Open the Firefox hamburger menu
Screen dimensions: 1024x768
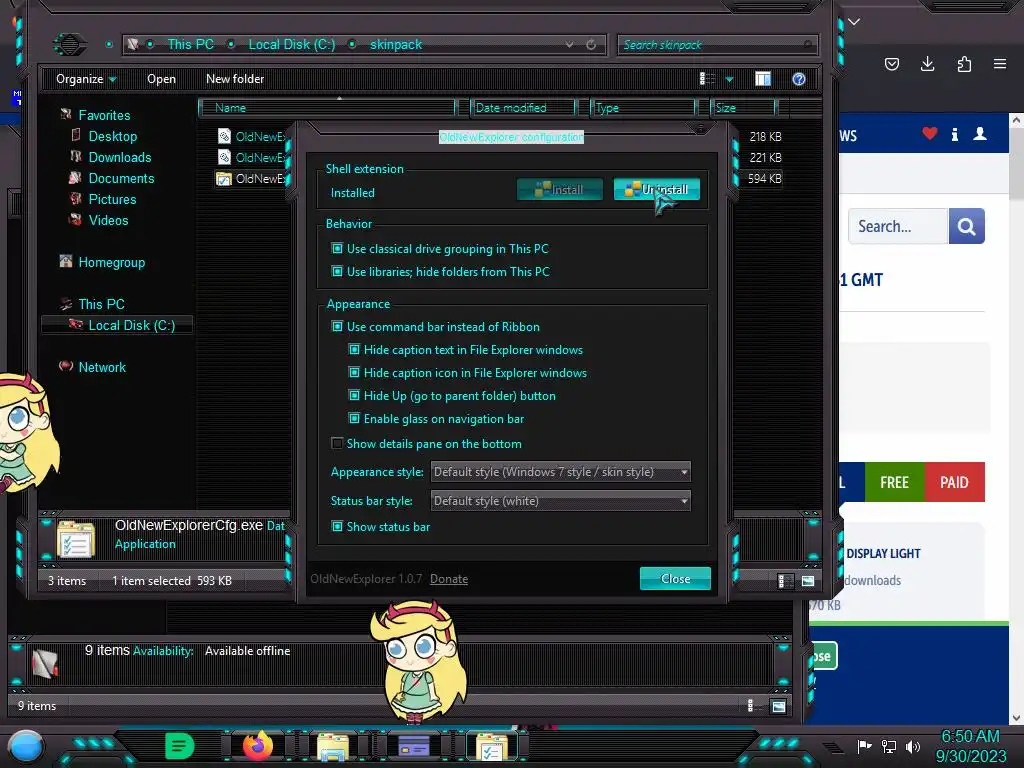(1000, 63)
